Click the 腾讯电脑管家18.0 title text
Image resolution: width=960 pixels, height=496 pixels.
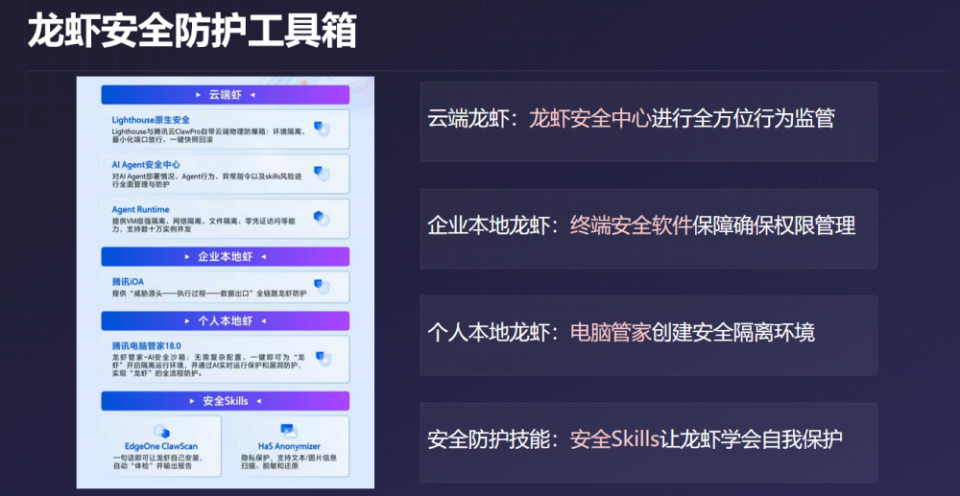[x=146, y=345]
